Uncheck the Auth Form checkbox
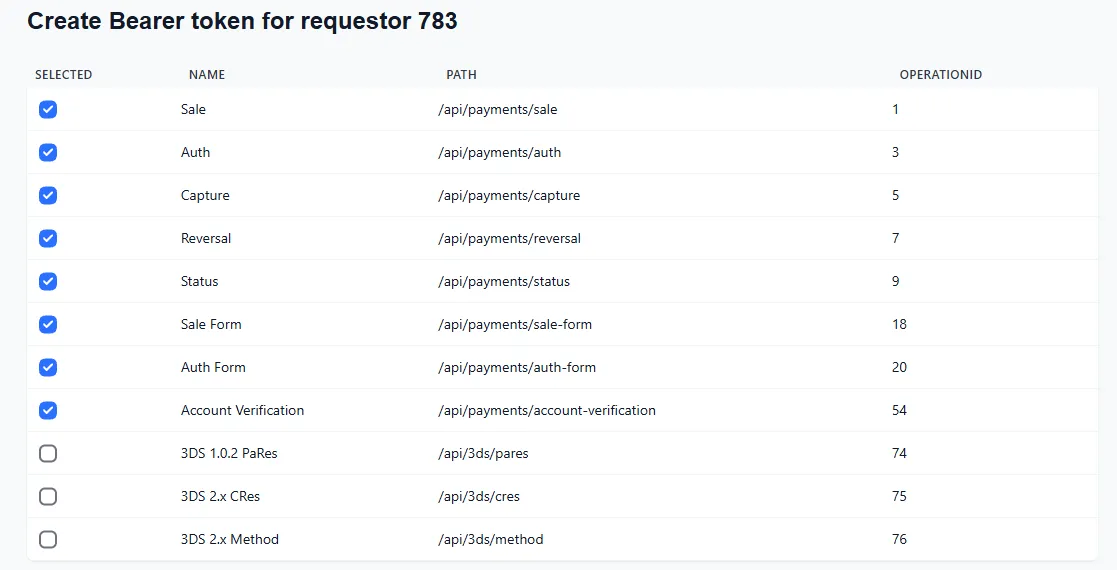This screenshot has width=1117, height=570. pos(48,368)
